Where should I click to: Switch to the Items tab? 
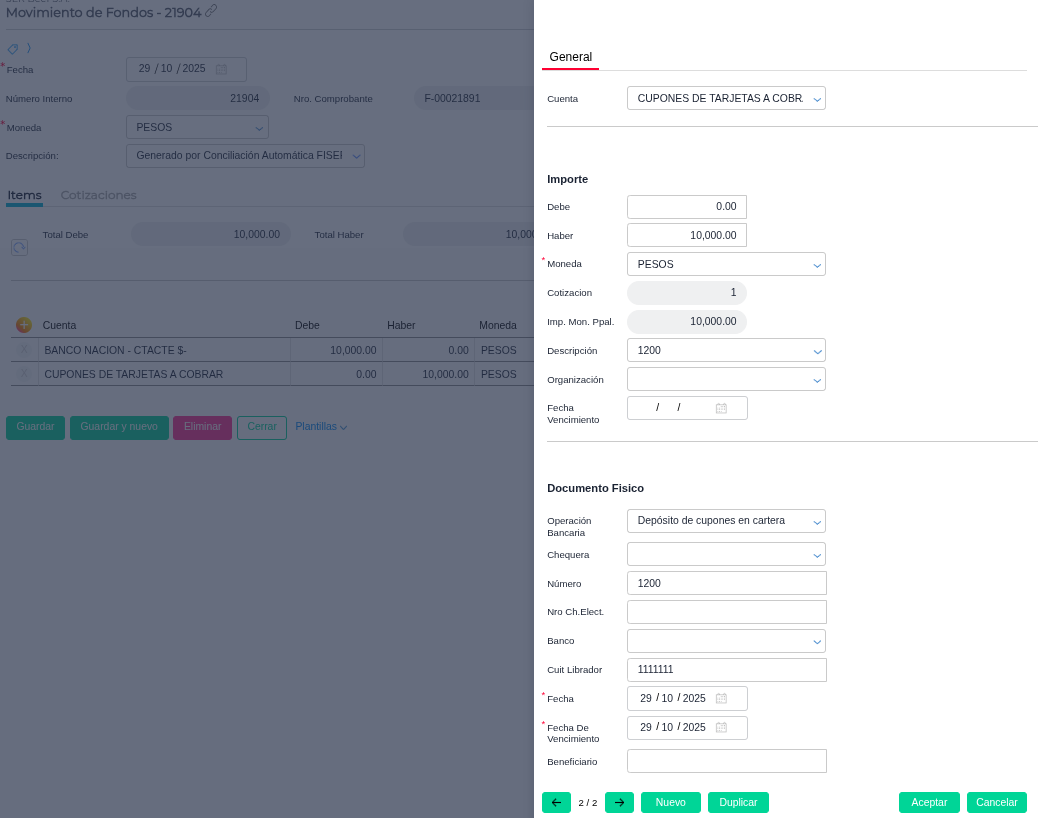[24, 195]
